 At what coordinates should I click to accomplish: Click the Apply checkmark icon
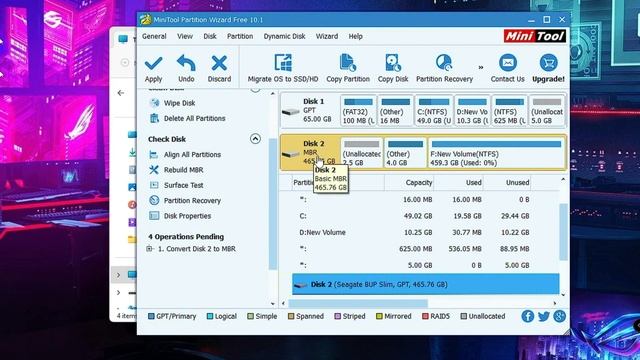pos(153,63)
